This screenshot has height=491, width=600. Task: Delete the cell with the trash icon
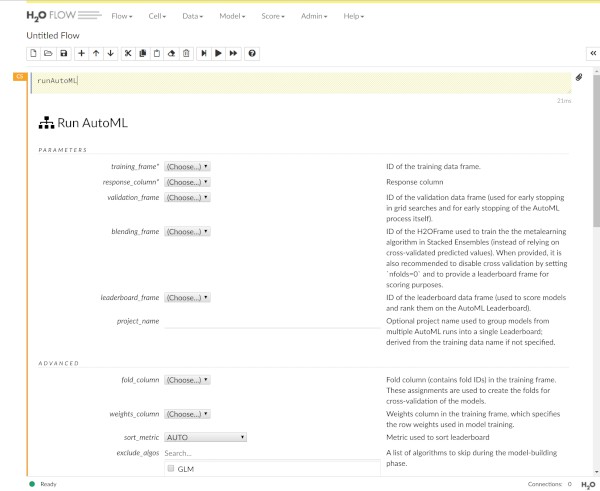186,53
